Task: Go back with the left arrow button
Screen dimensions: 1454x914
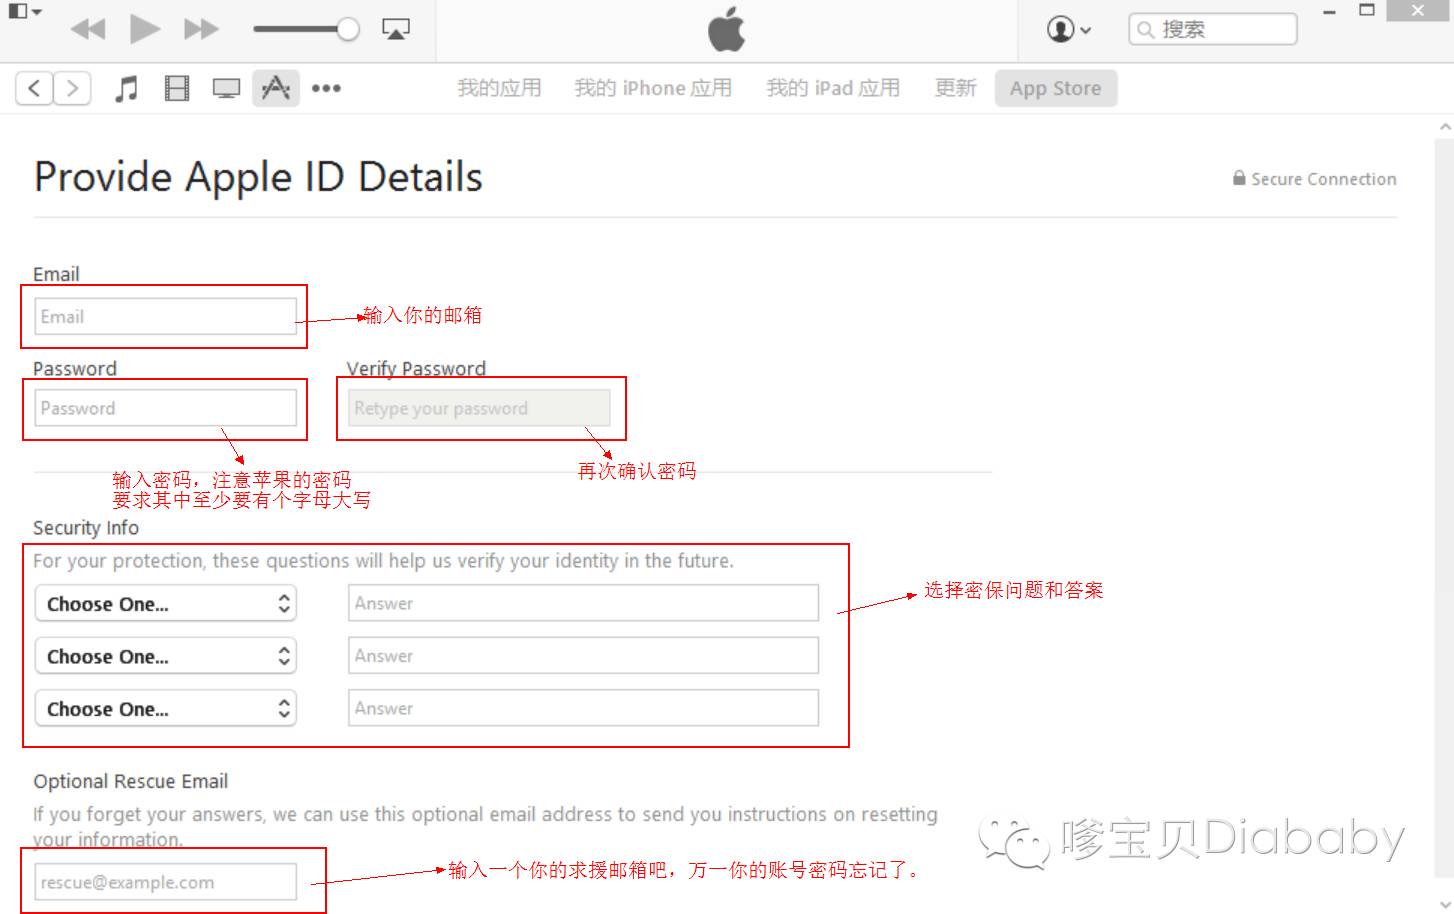Action: (34, 88)
